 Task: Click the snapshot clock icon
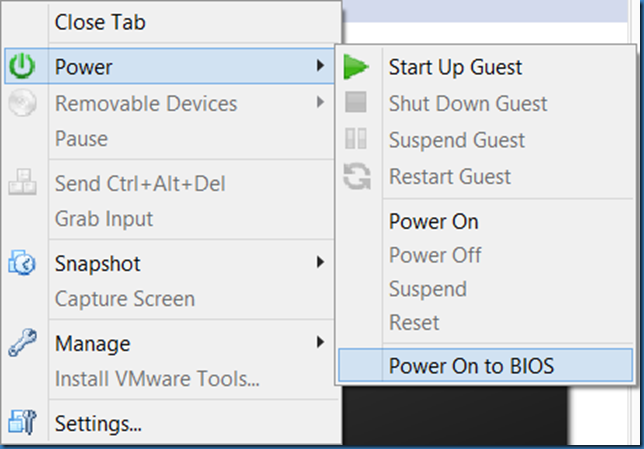(x=22, y=264)
